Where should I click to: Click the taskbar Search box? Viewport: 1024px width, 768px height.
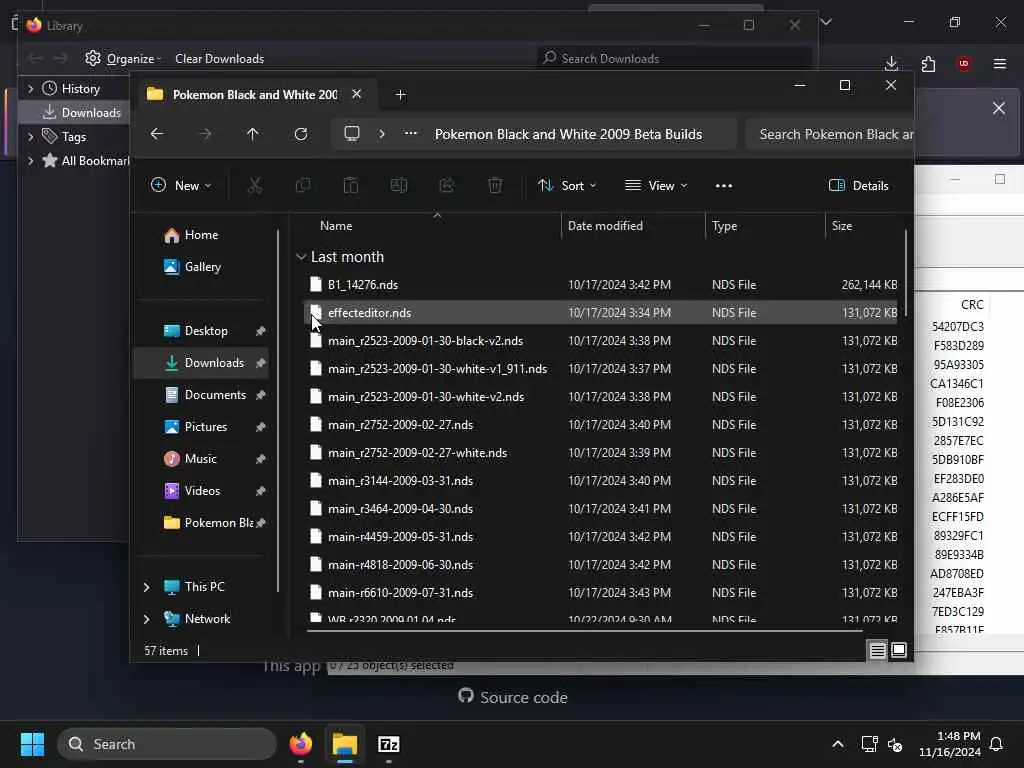pyautogui.click(x=167, y=744)
